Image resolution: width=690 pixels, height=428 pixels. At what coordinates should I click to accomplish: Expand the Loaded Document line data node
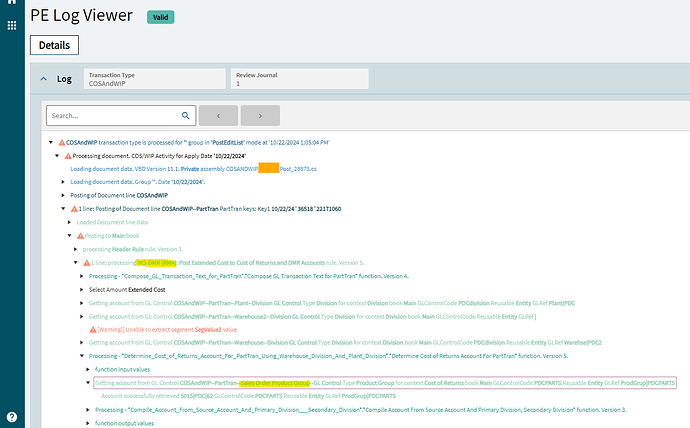click(69, 222)
